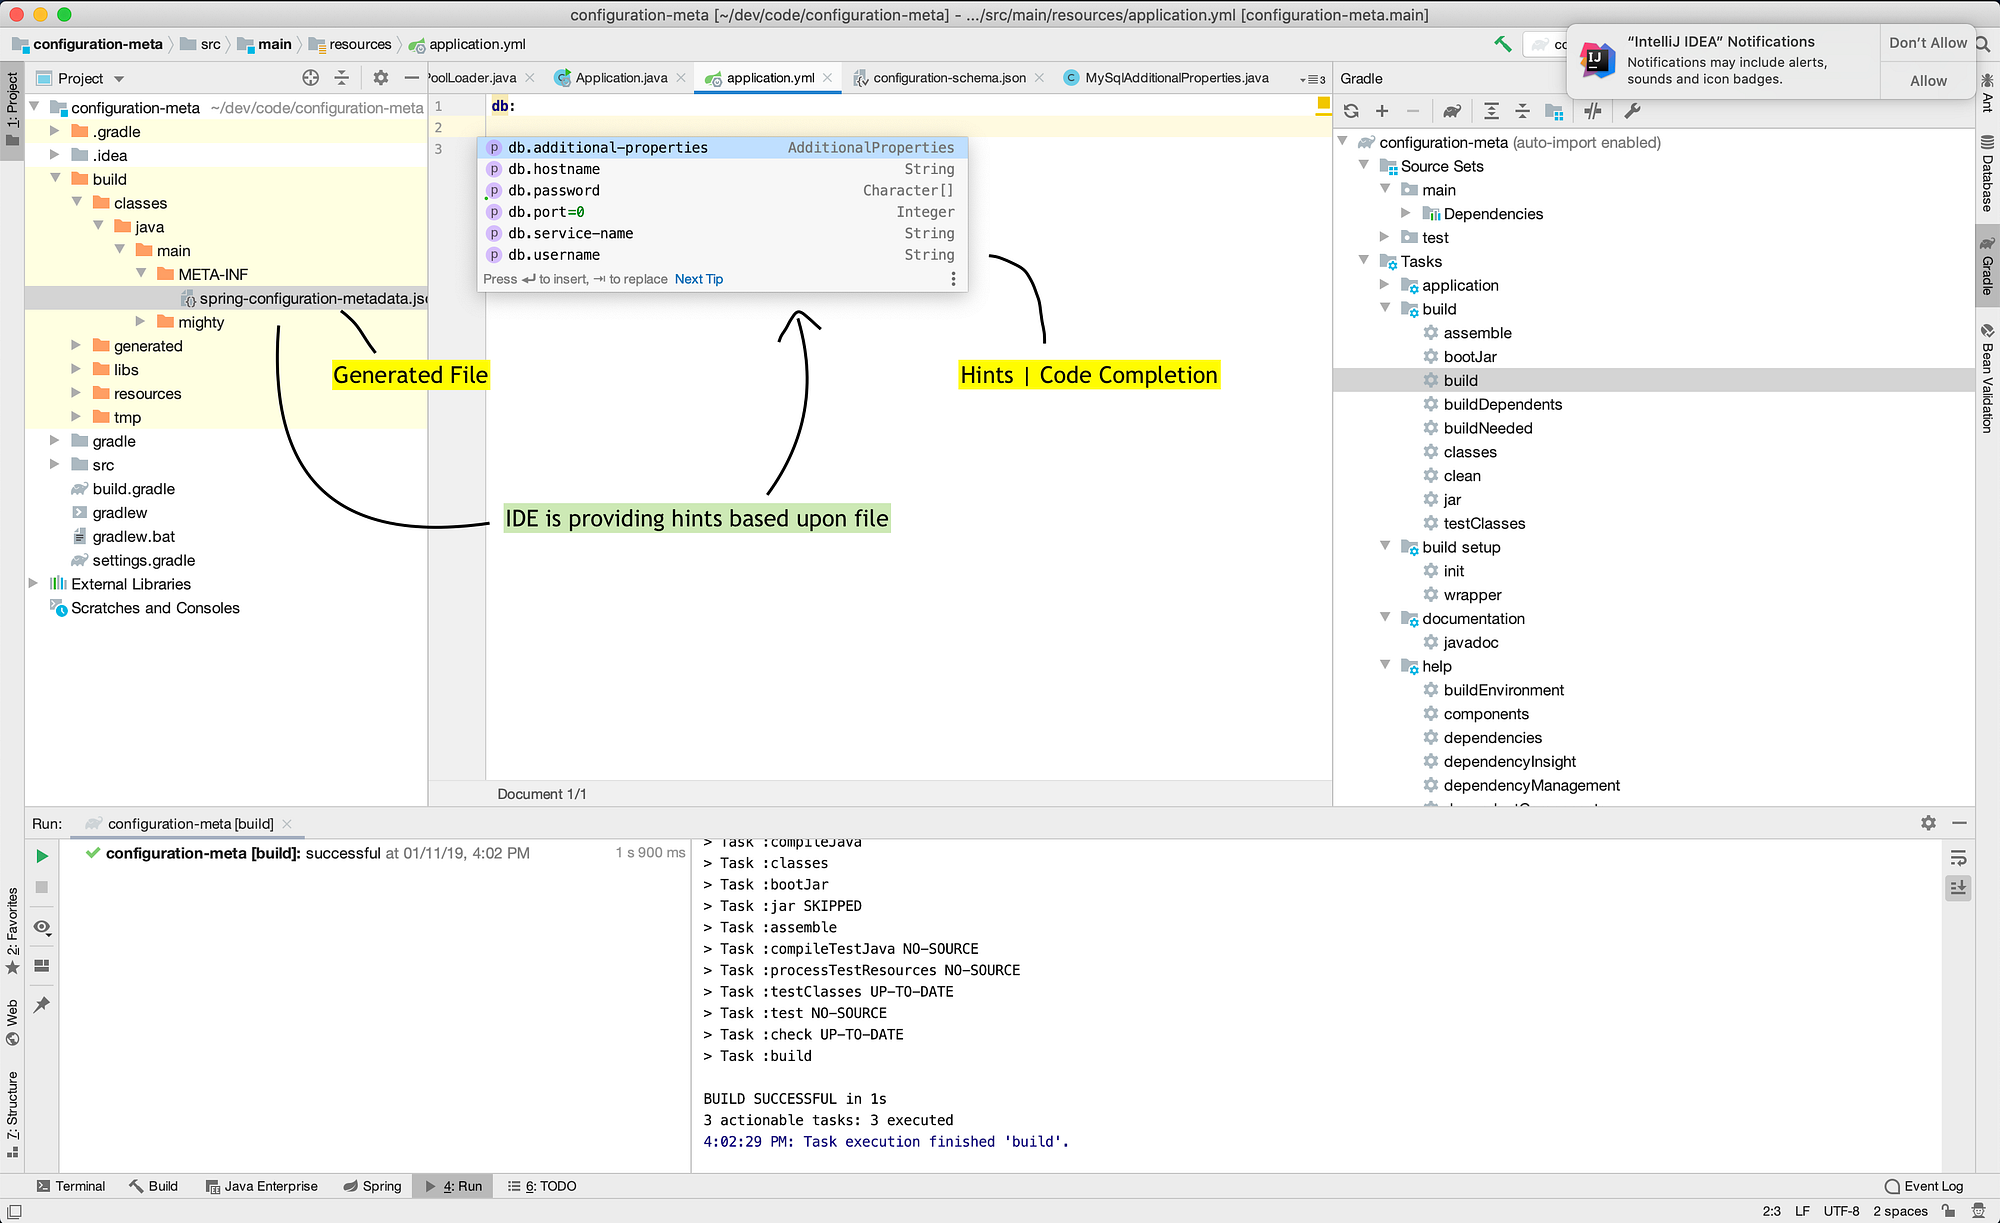Open the Ant tool window

pos(1987,92)
